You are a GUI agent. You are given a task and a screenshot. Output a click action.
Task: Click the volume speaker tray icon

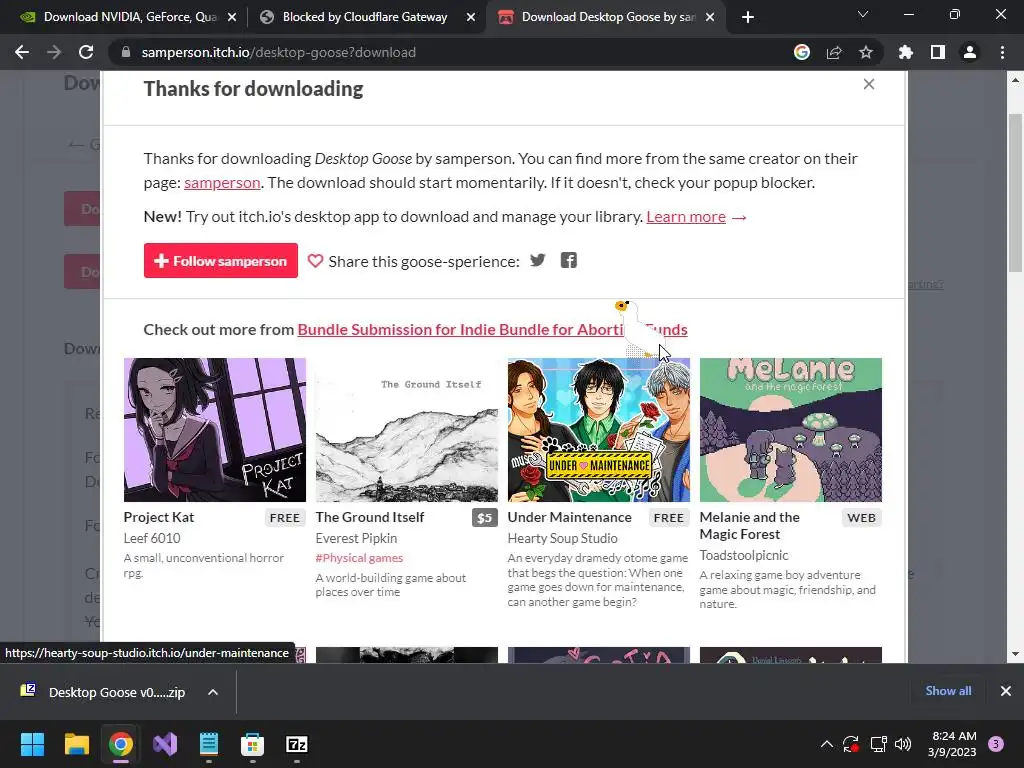tap(903, 744)
